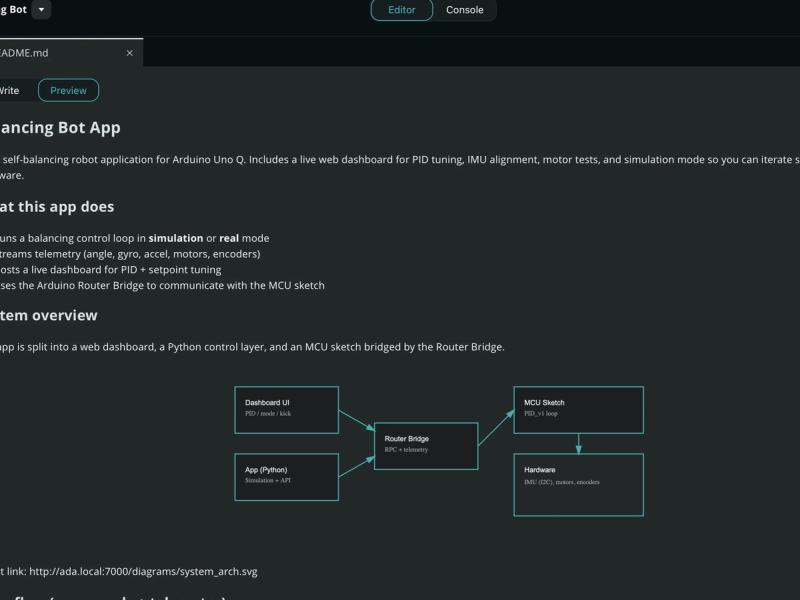Click the bold word 'simulation'

176,238
